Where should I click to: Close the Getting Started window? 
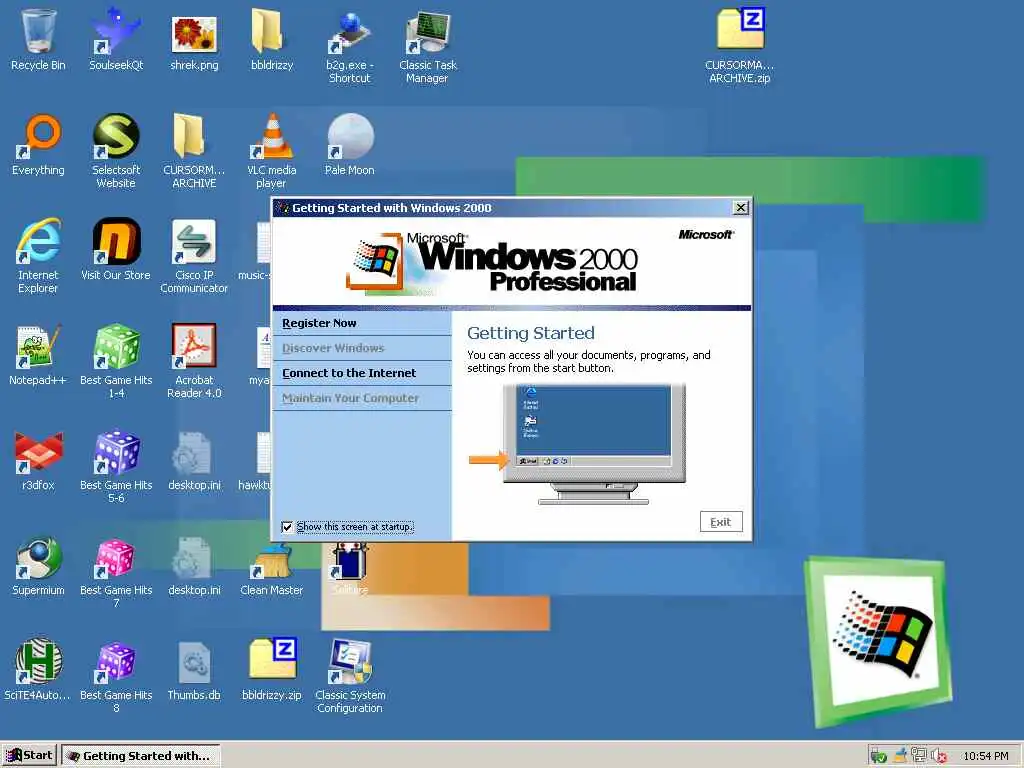point(741,208)
